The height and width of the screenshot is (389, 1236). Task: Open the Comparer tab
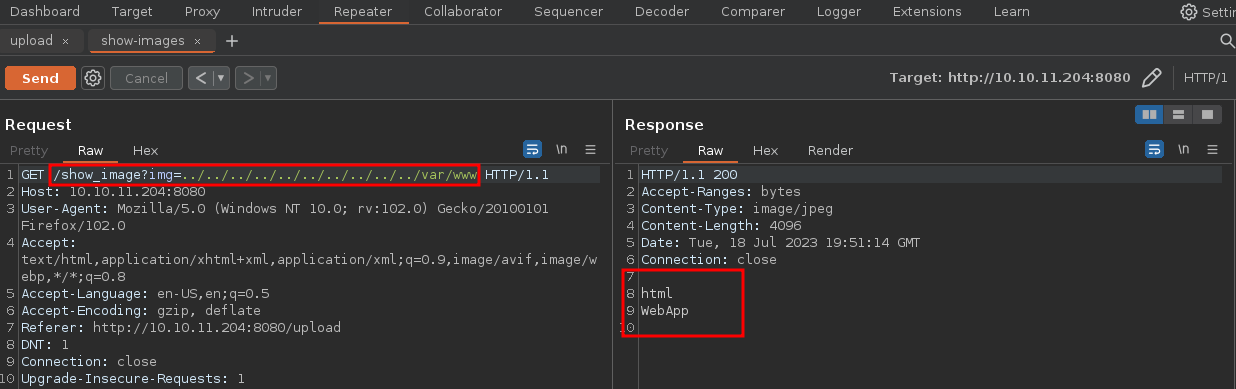click(x=752, y=12)
